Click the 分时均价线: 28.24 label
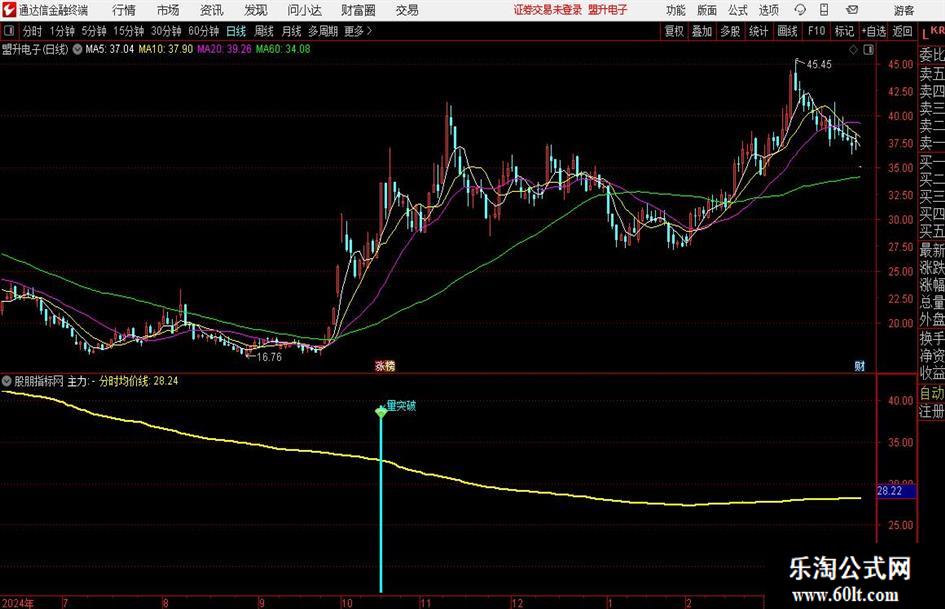This screenshot has width=945, height=609. coord(139,381)
